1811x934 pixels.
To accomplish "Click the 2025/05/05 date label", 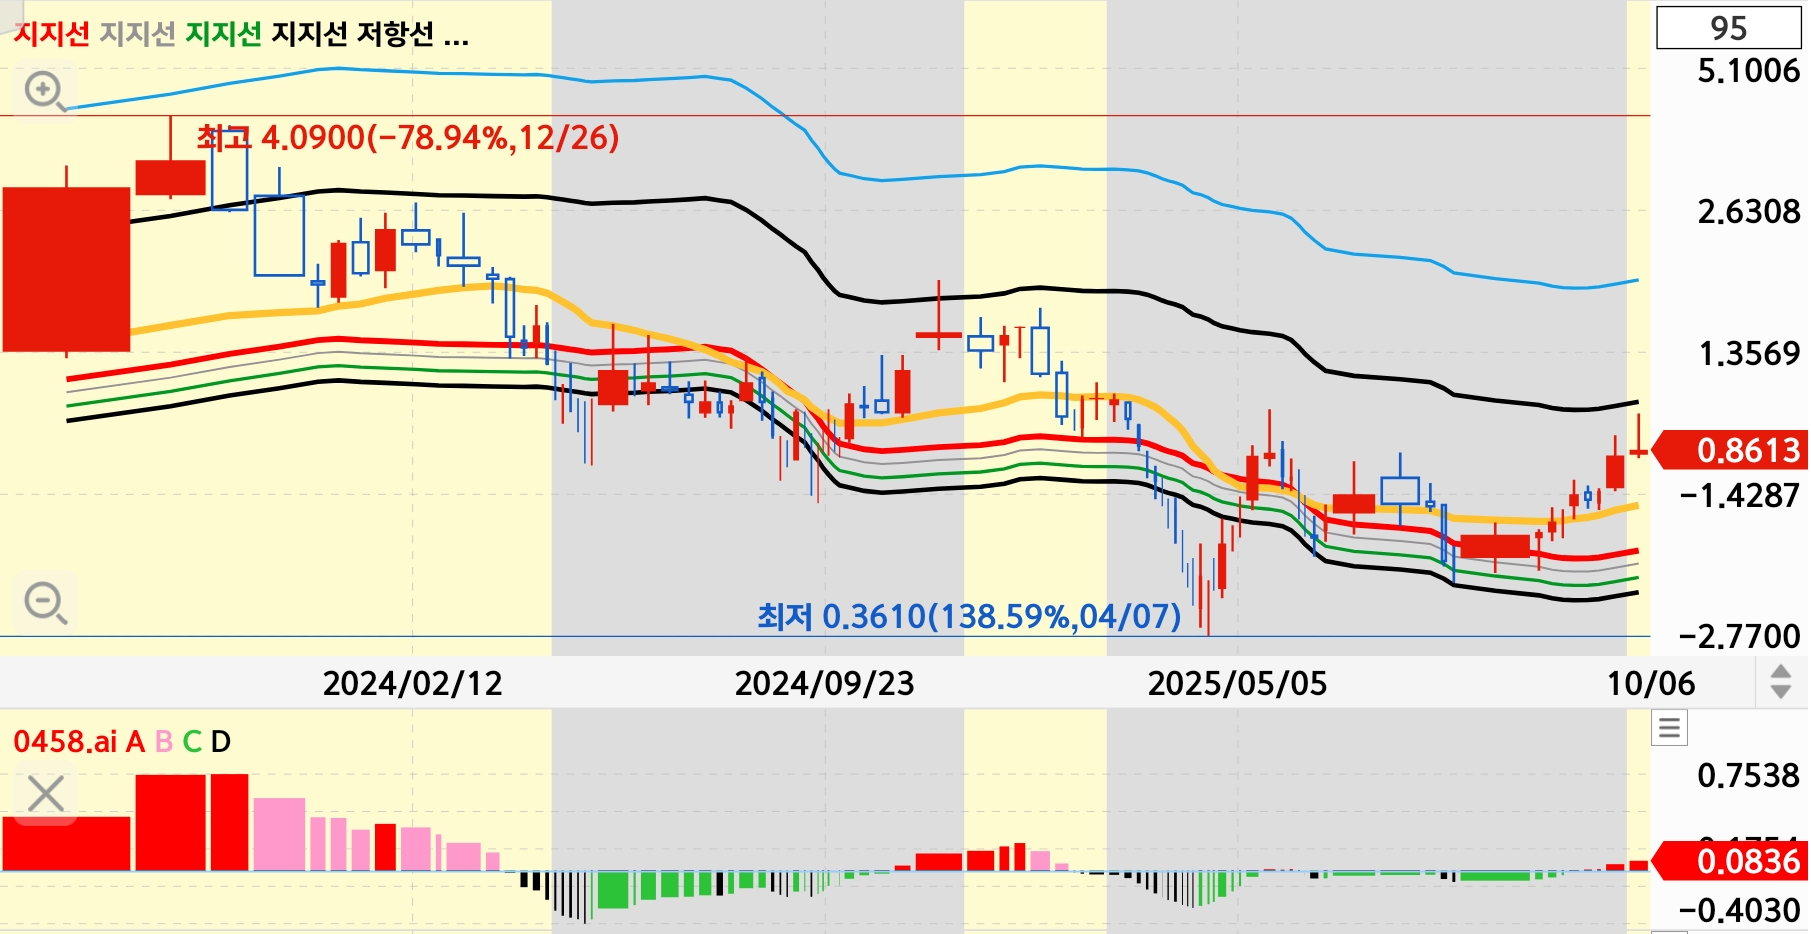I will click(x=1237, y=683).
